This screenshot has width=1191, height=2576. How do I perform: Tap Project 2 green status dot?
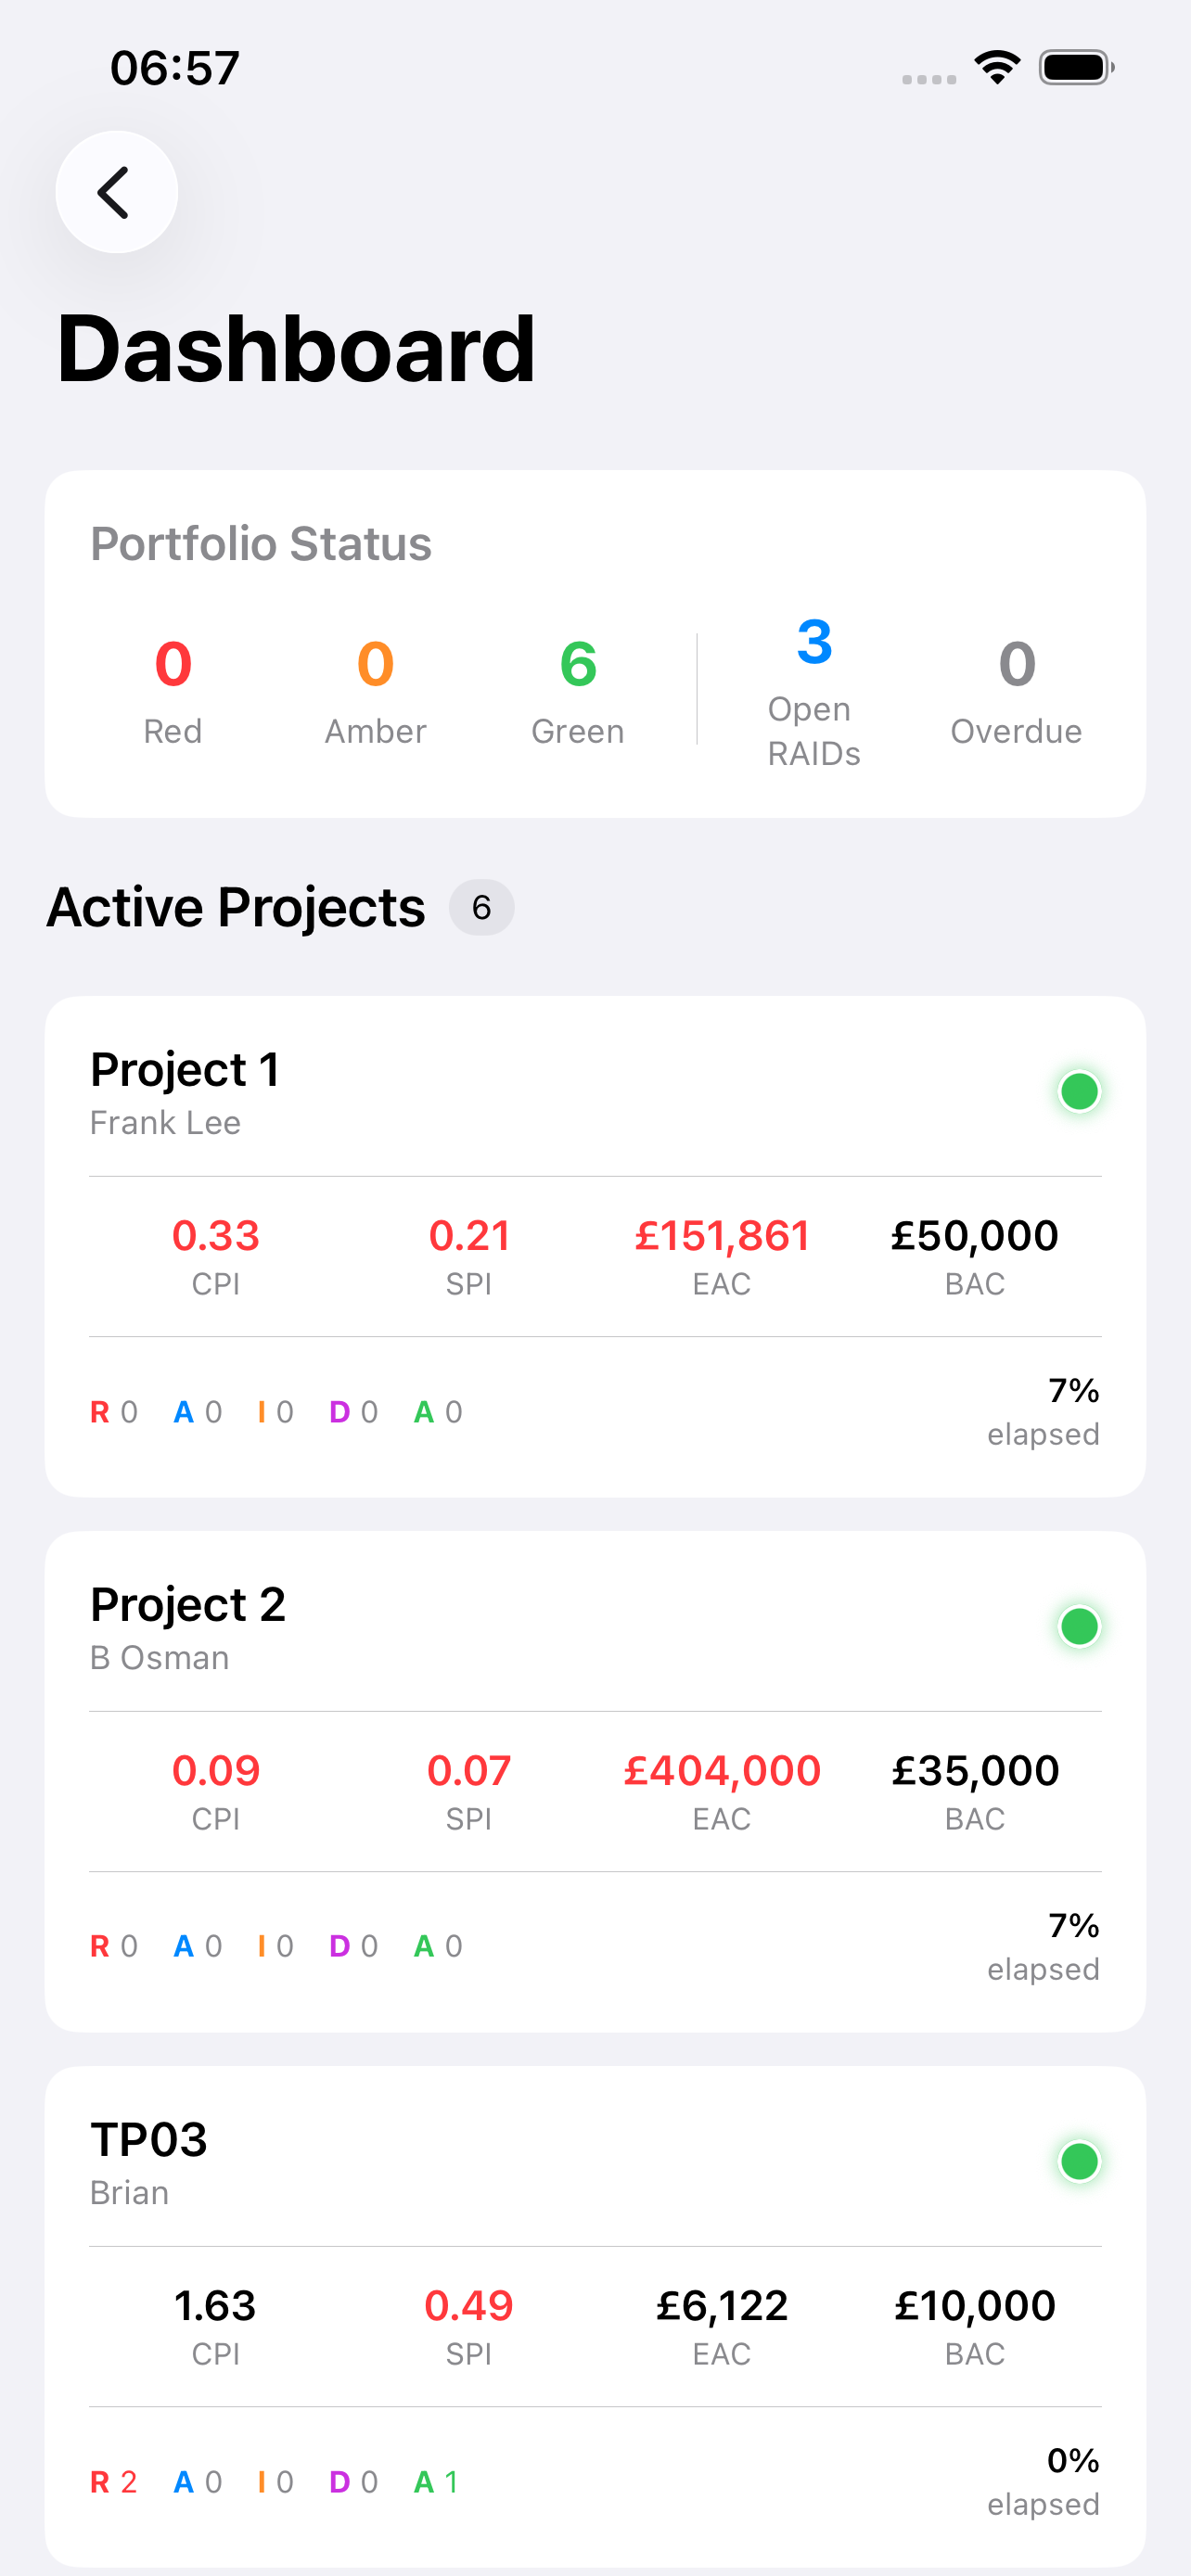tap(1079, 1626)
